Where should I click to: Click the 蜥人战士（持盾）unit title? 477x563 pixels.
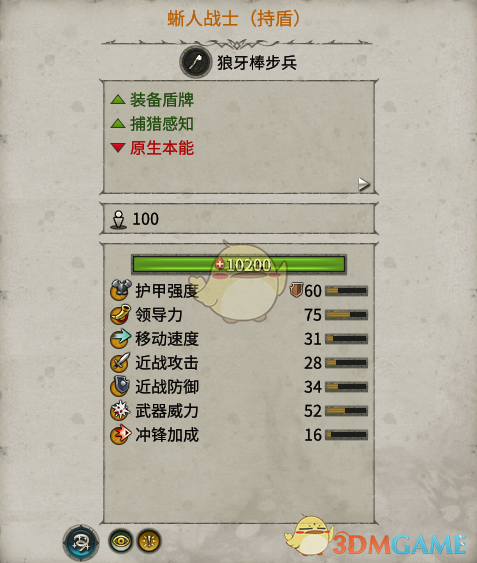coord(234,18)
